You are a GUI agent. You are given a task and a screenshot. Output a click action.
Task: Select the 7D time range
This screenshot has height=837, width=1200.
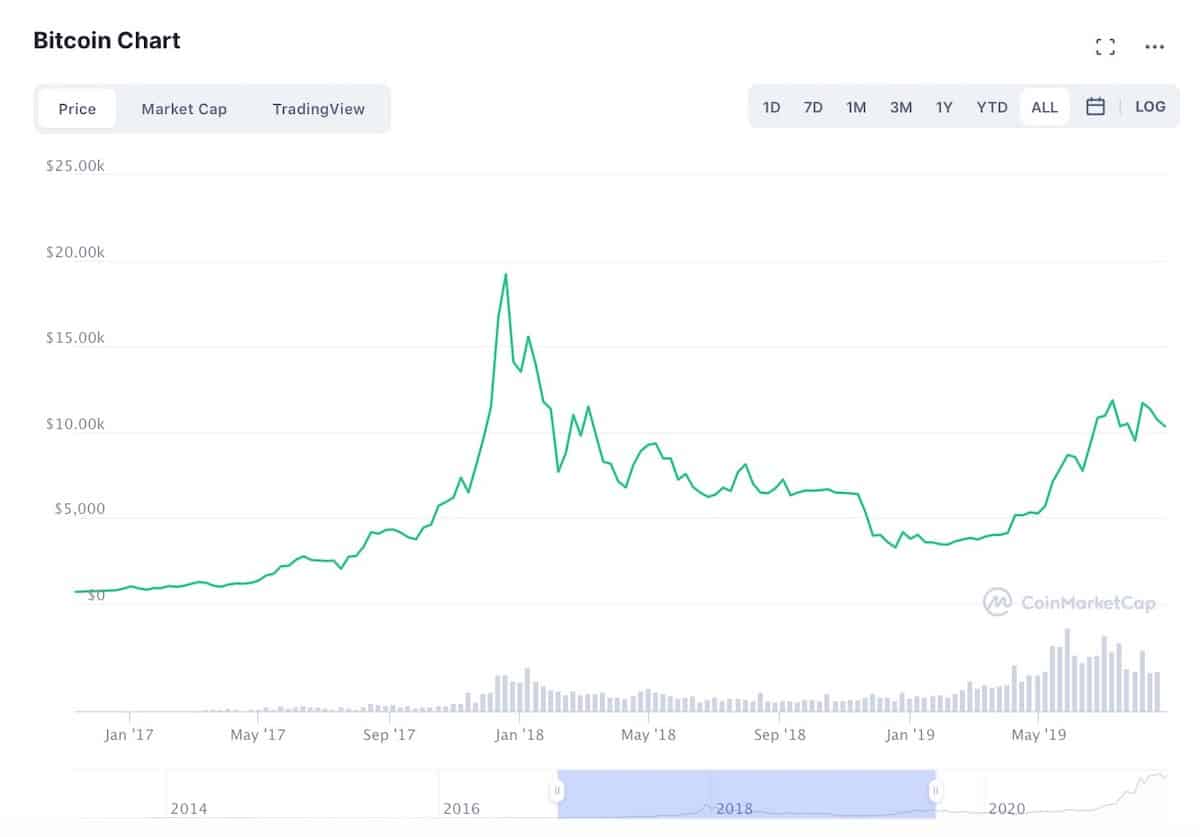[x=813, y=106]
